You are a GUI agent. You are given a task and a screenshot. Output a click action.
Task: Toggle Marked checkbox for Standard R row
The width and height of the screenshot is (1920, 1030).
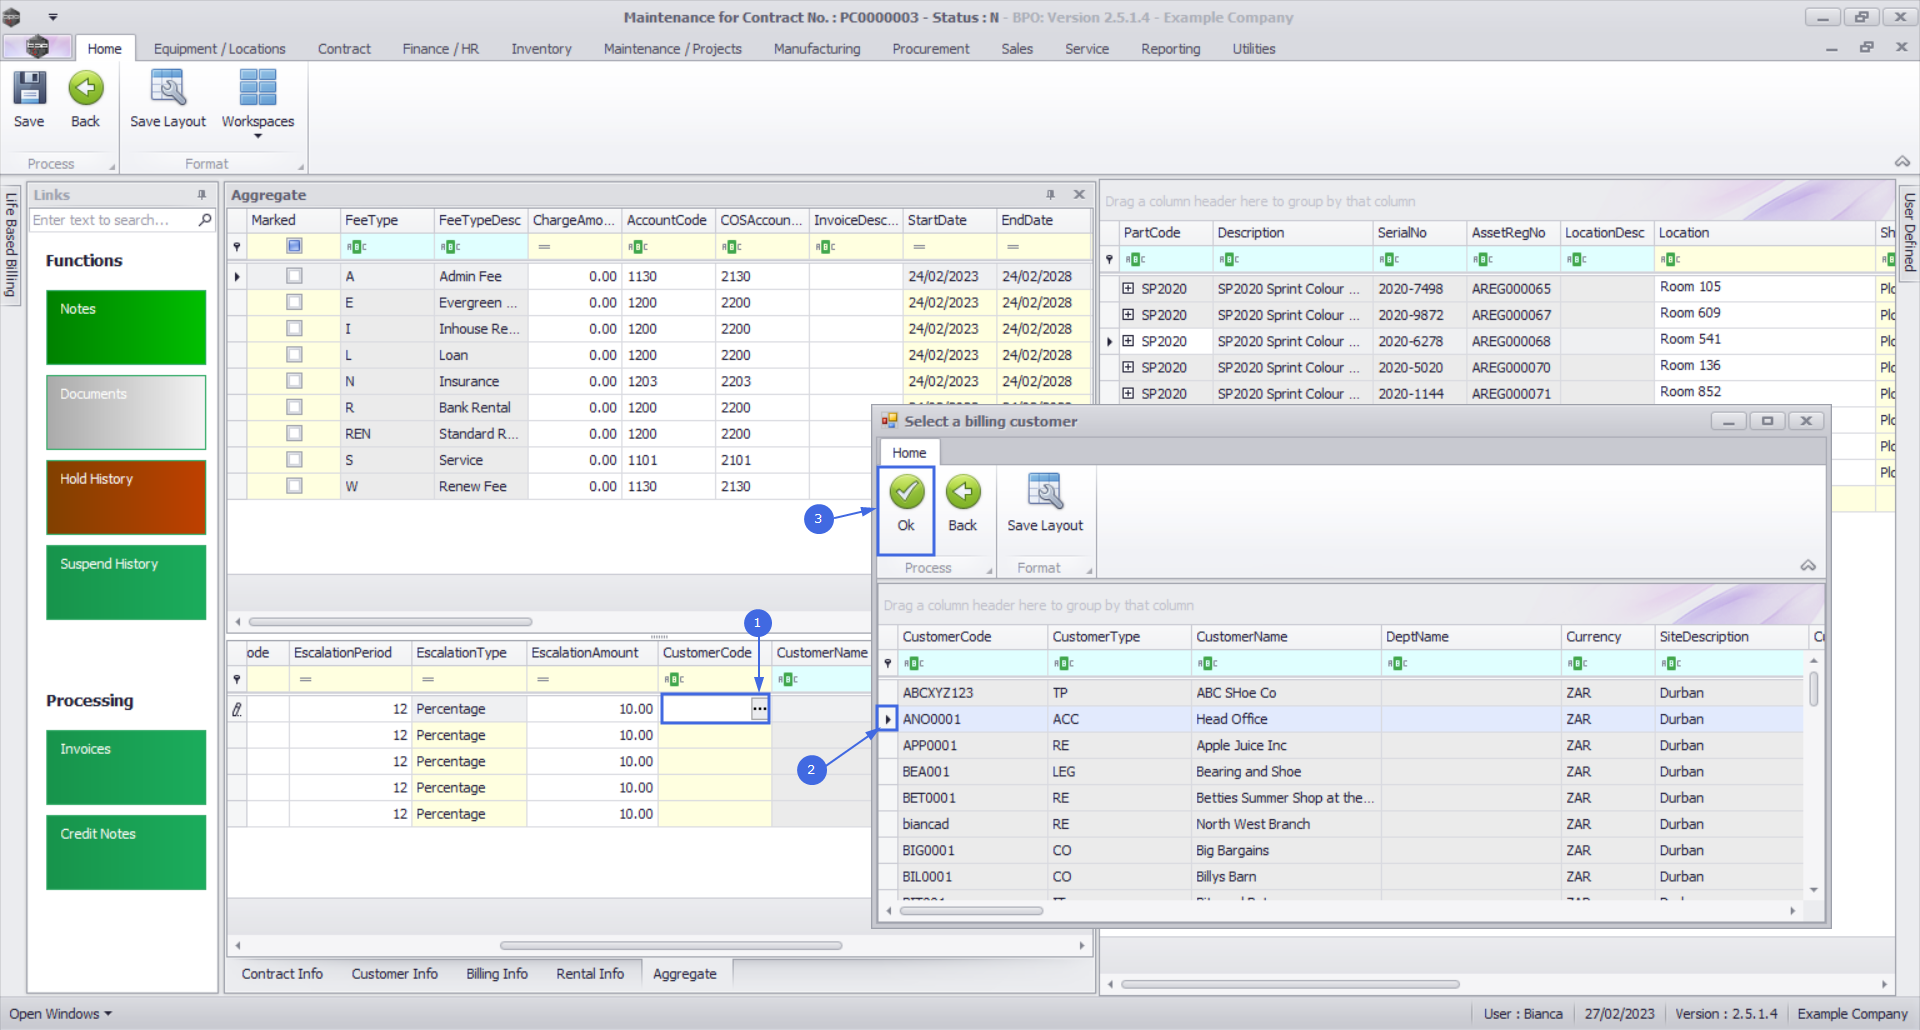click(294, 433)
